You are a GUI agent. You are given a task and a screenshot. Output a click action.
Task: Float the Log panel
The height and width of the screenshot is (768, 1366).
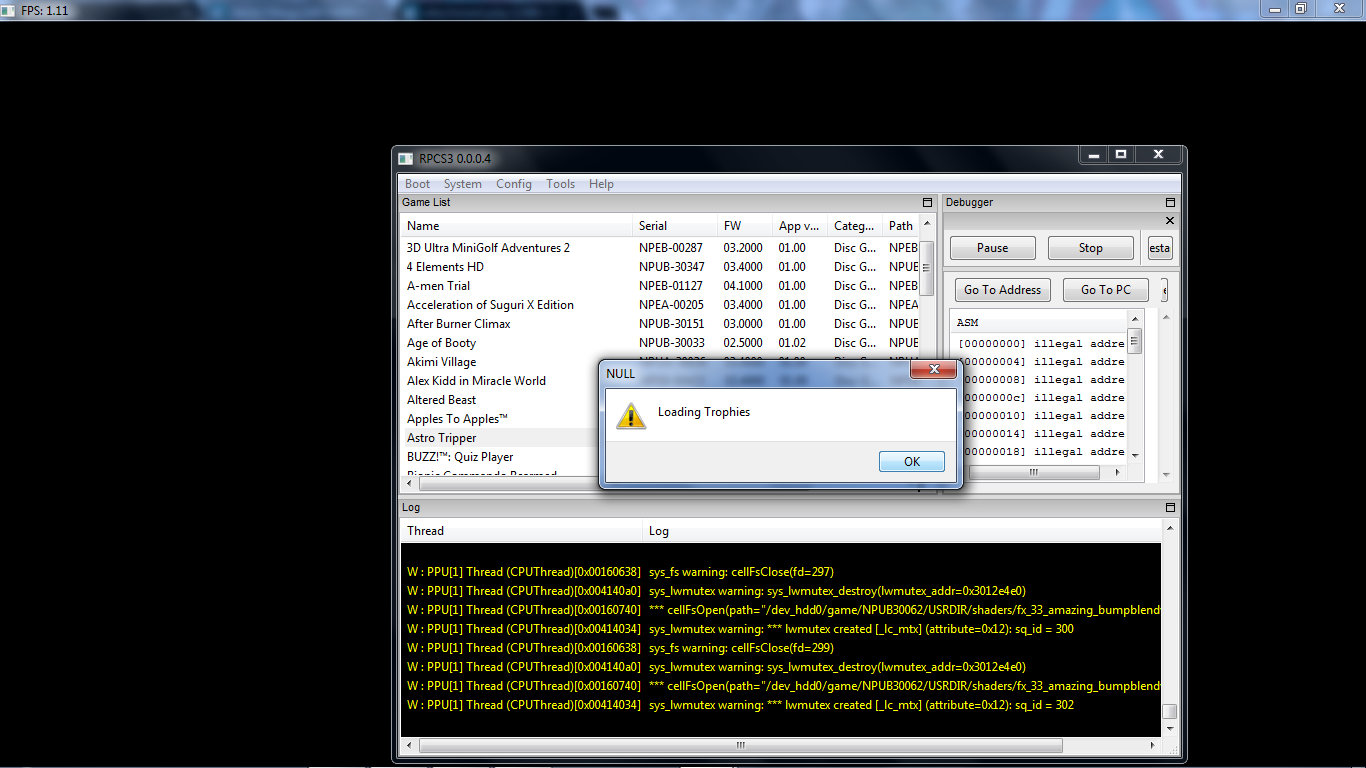(1171, 508)
